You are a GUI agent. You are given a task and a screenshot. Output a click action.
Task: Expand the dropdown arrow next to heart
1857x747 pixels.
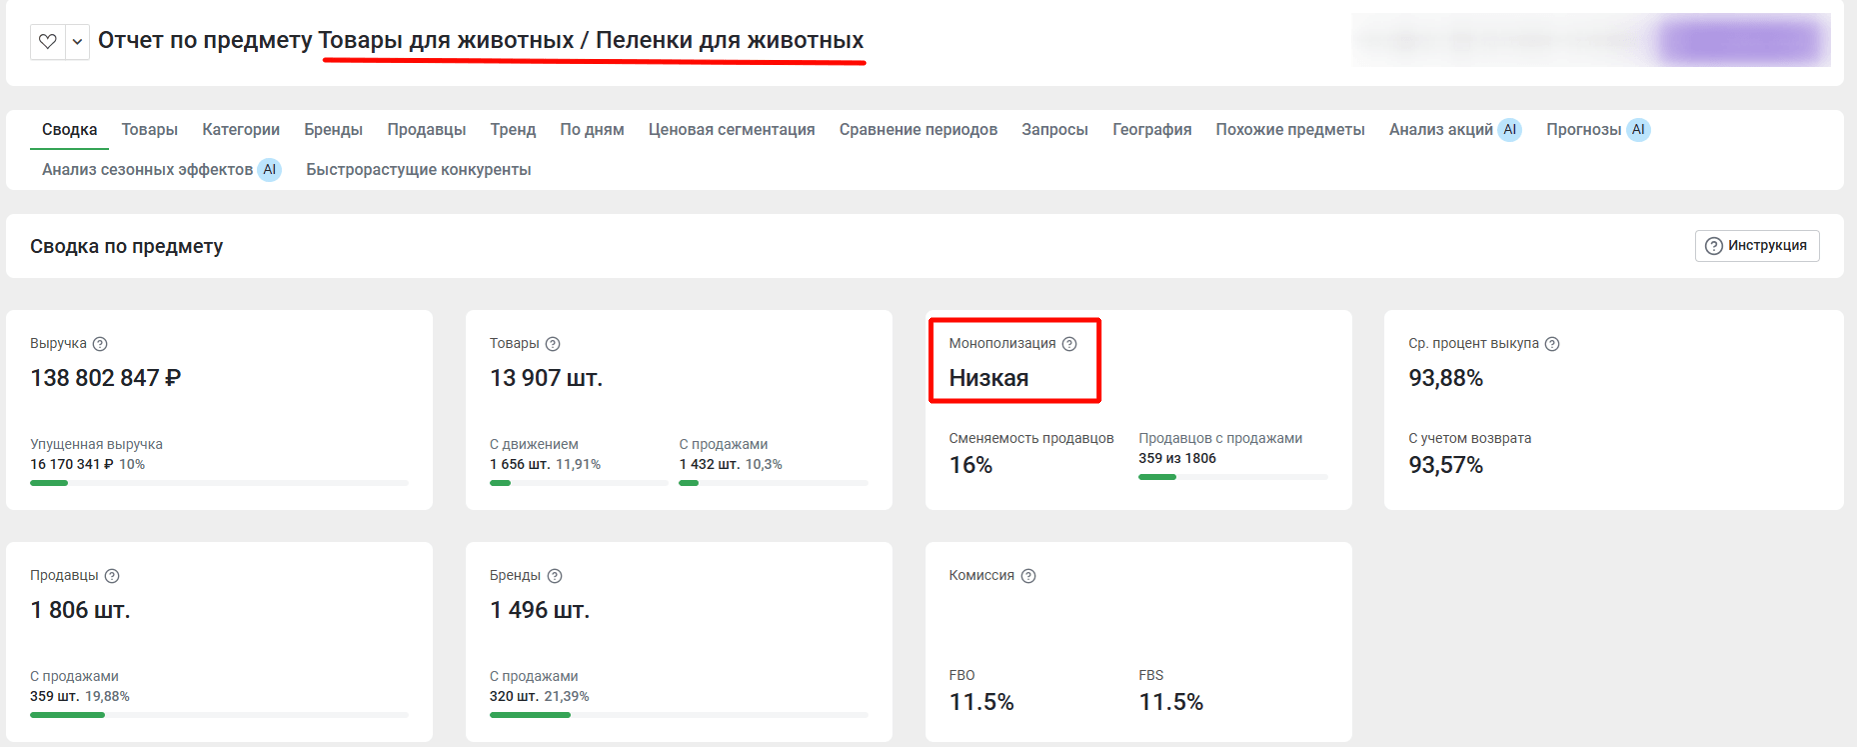(77, 42)
